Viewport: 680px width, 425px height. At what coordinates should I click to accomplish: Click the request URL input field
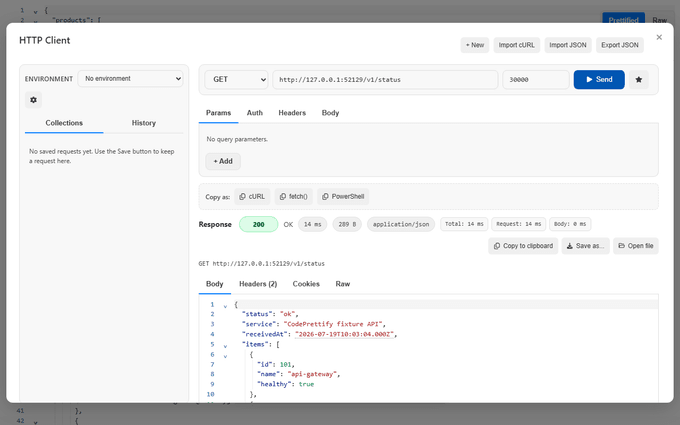[385, 79]
